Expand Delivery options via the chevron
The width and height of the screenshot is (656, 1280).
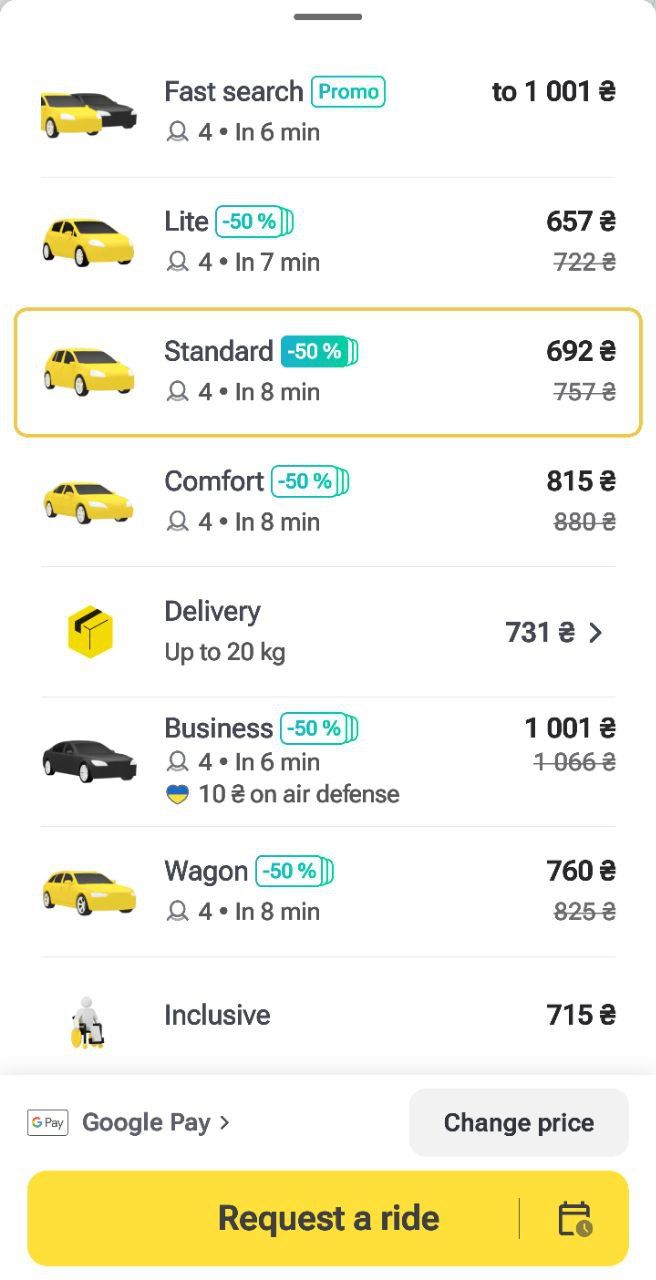point(596,632)
